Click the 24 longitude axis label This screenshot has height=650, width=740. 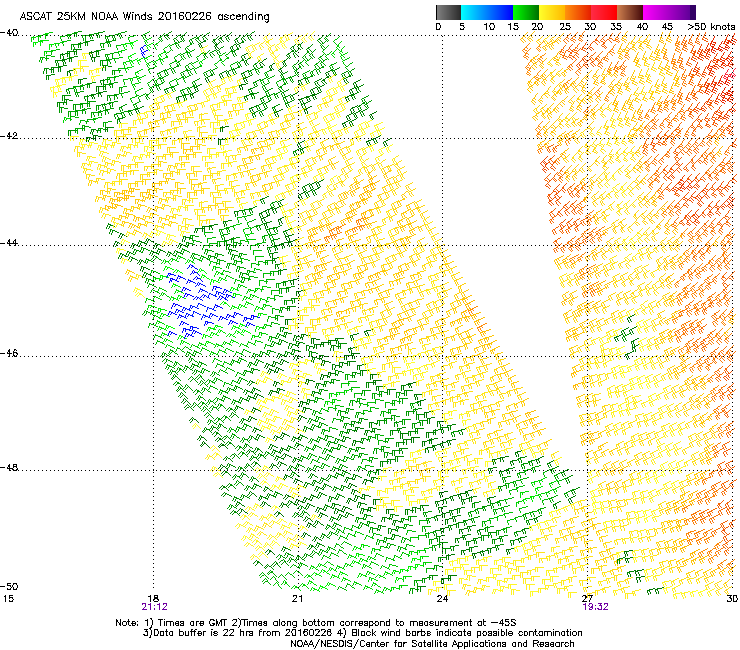pos(442,599)
